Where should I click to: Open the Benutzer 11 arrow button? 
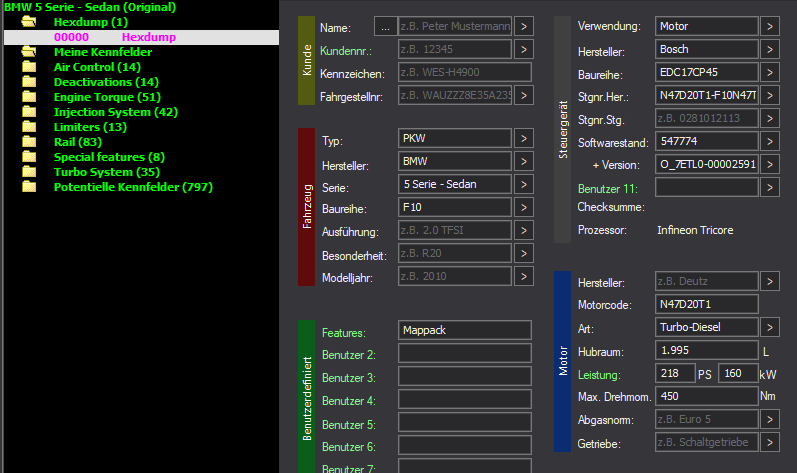click(x=770, y=187)
